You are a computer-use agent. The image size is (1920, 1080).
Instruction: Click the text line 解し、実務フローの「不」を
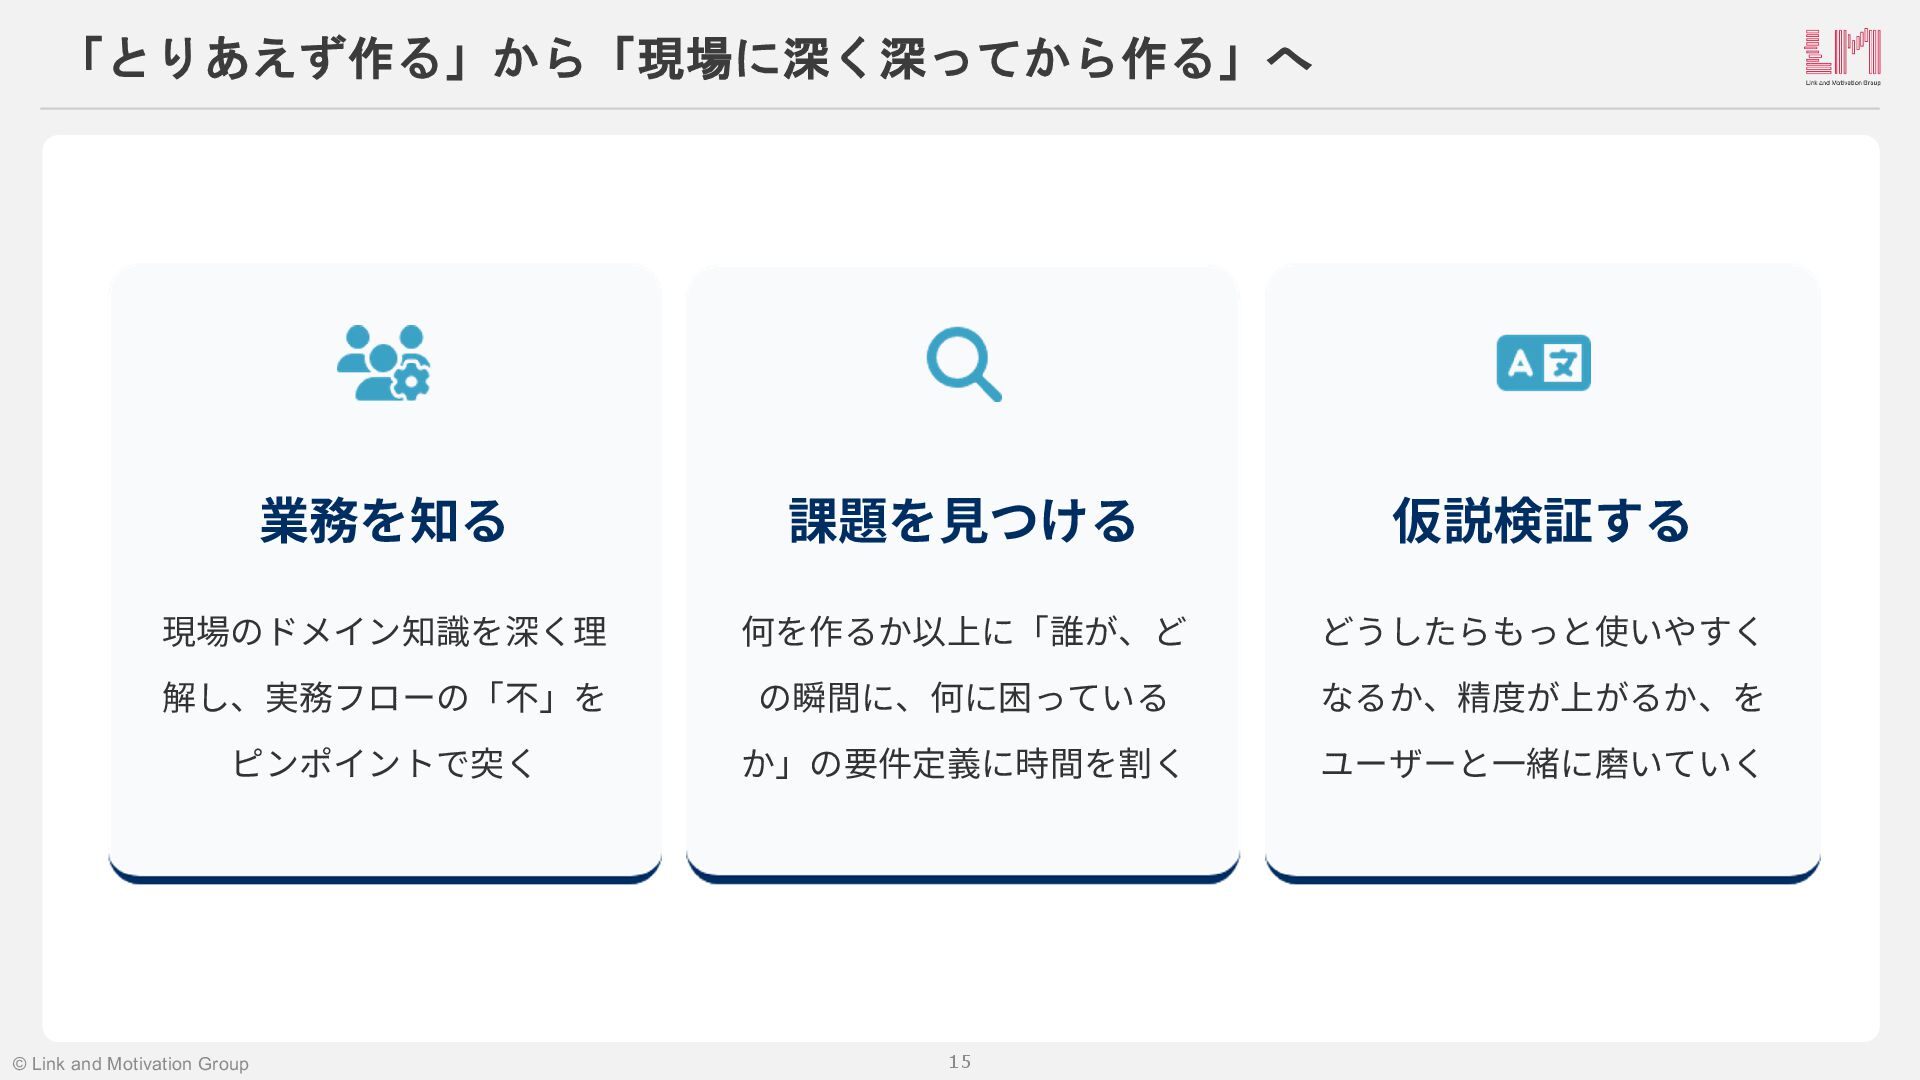(384, 698)
